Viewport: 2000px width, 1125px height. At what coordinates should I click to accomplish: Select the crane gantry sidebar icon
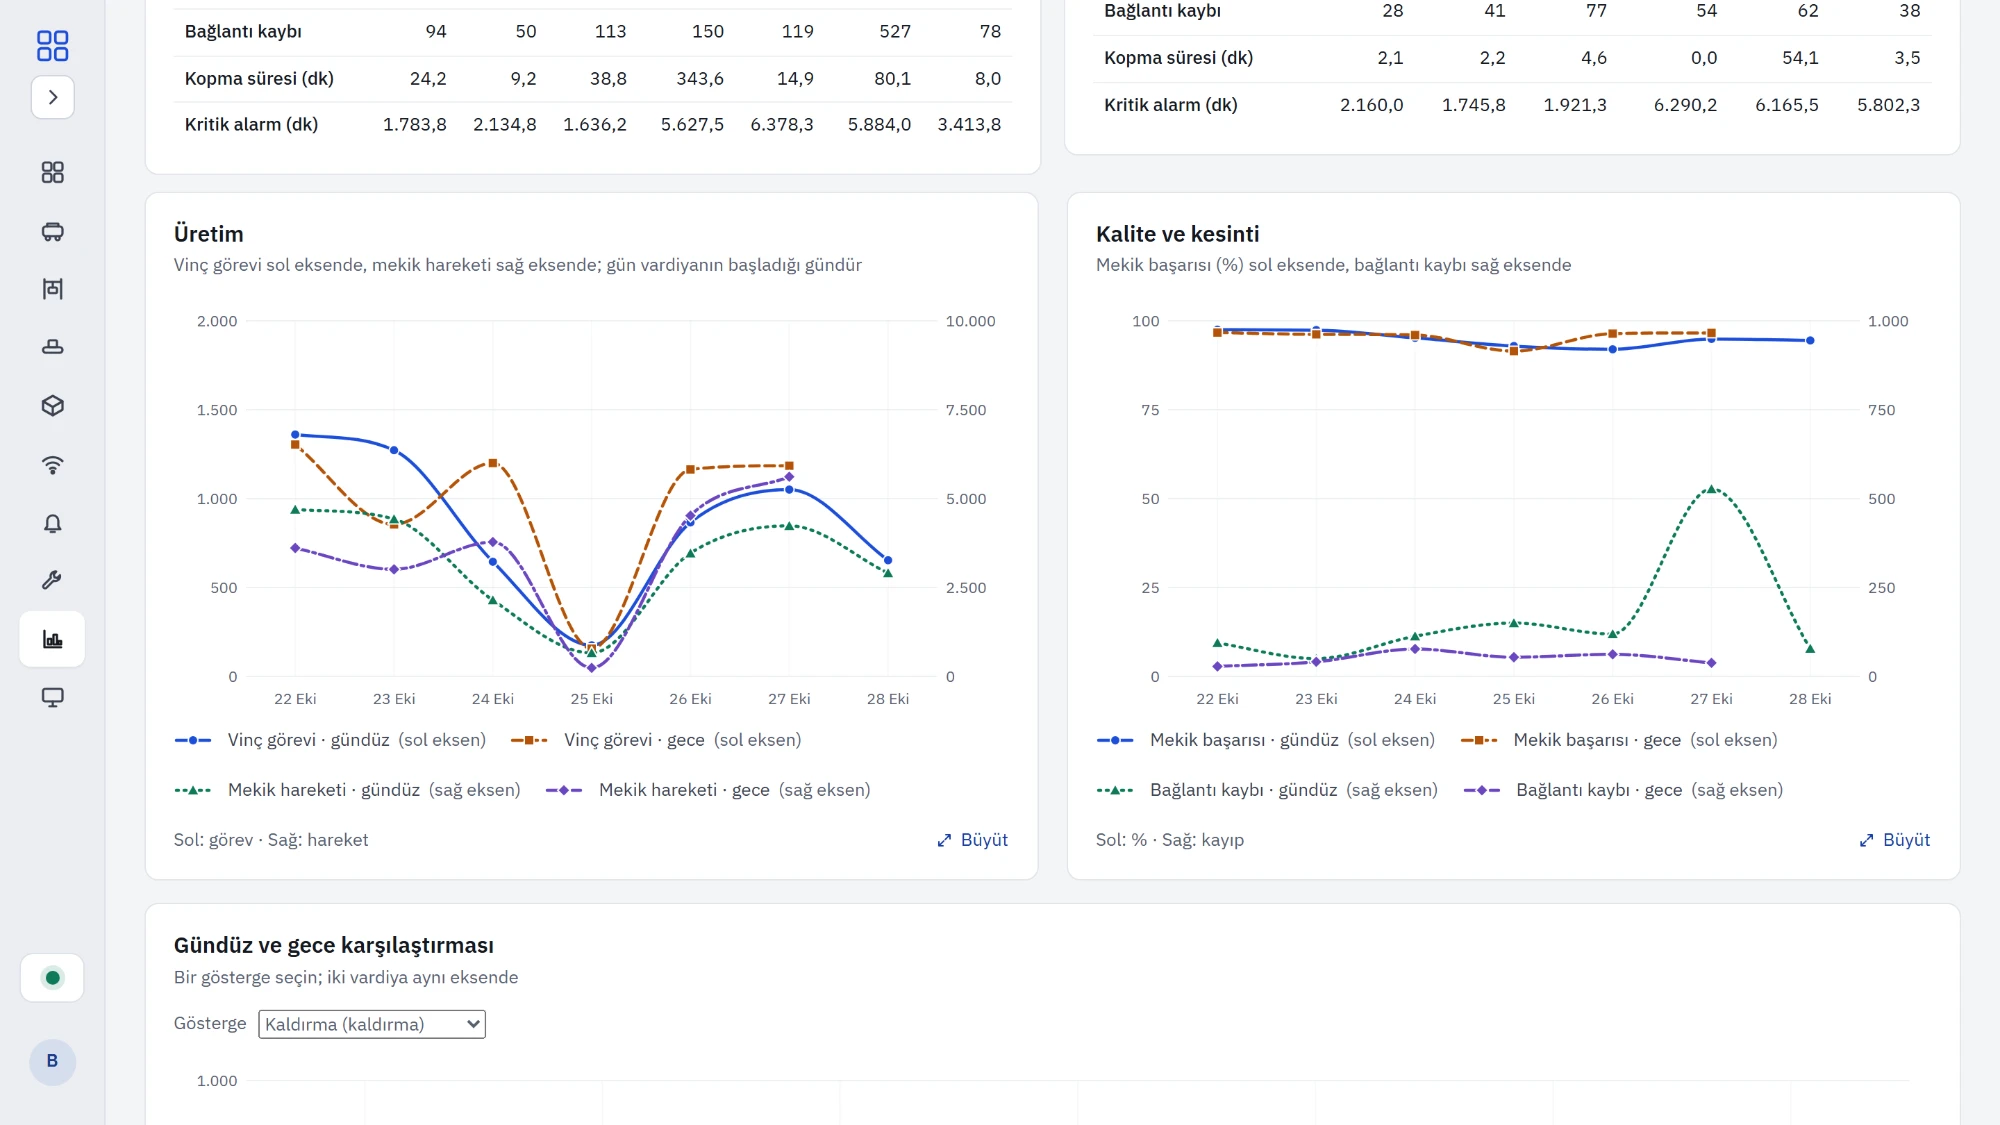(52, 289)
